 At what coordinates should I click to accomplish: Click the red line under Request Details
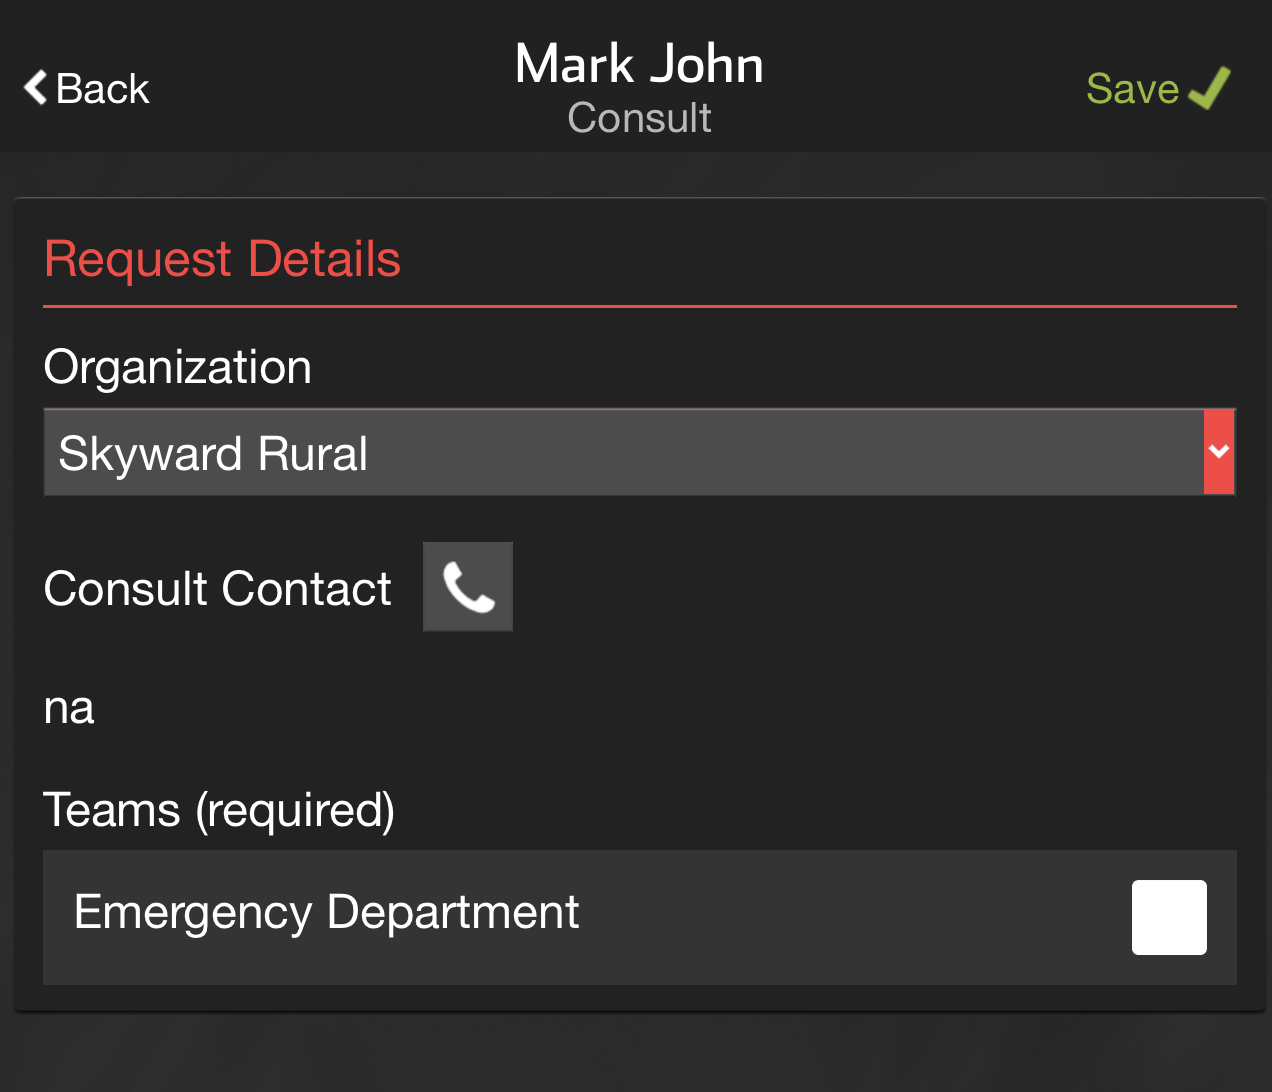pyautogui.click(x=640, y=306)
